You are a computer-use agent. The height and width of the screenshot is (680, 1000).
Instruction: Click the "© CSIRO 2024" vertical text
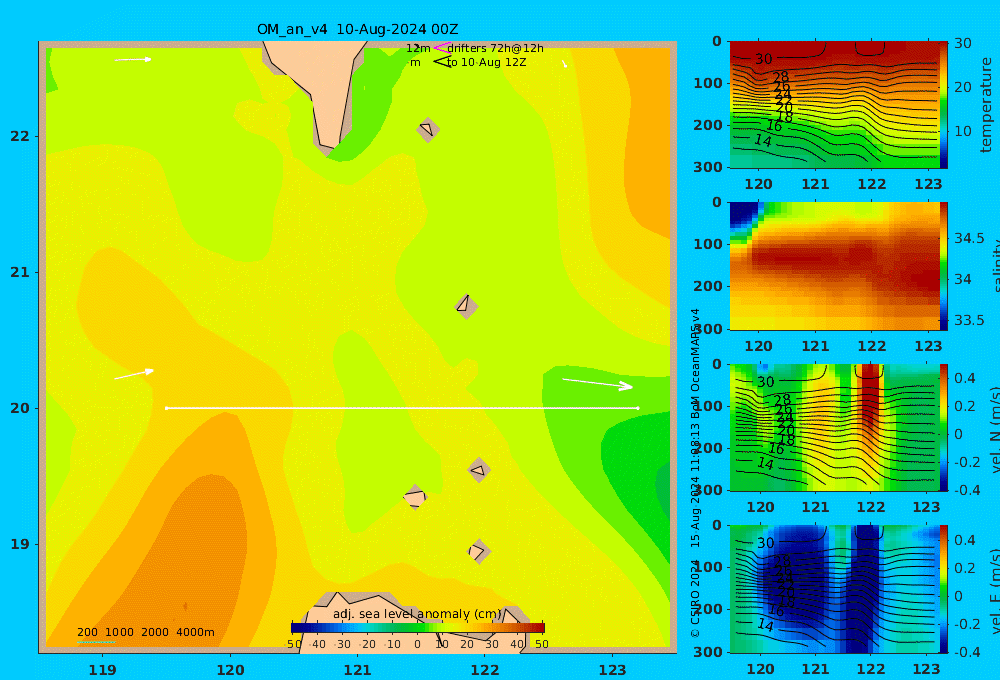pyautogui.click(x=695, y=598)
